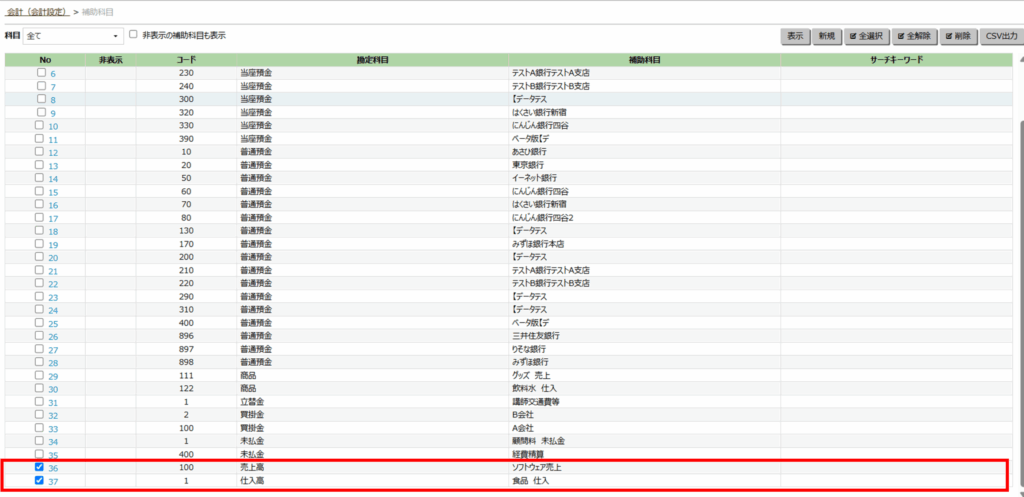Uncheck the checkbox for row 36
This screenshot has width=1024, height=497.
[41, 467]
